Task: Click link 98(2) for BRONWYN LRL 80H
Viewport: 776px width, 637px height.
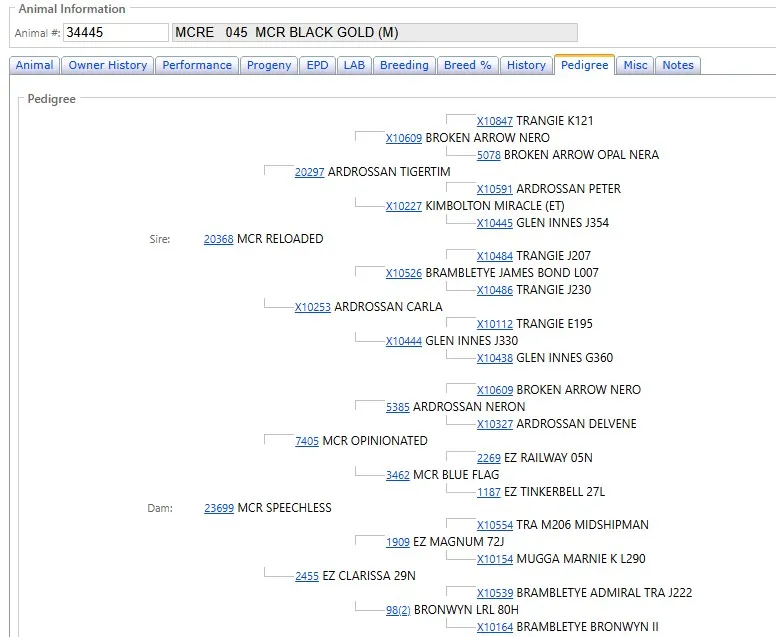Action: pyautogui.click(x=398, y=610)
